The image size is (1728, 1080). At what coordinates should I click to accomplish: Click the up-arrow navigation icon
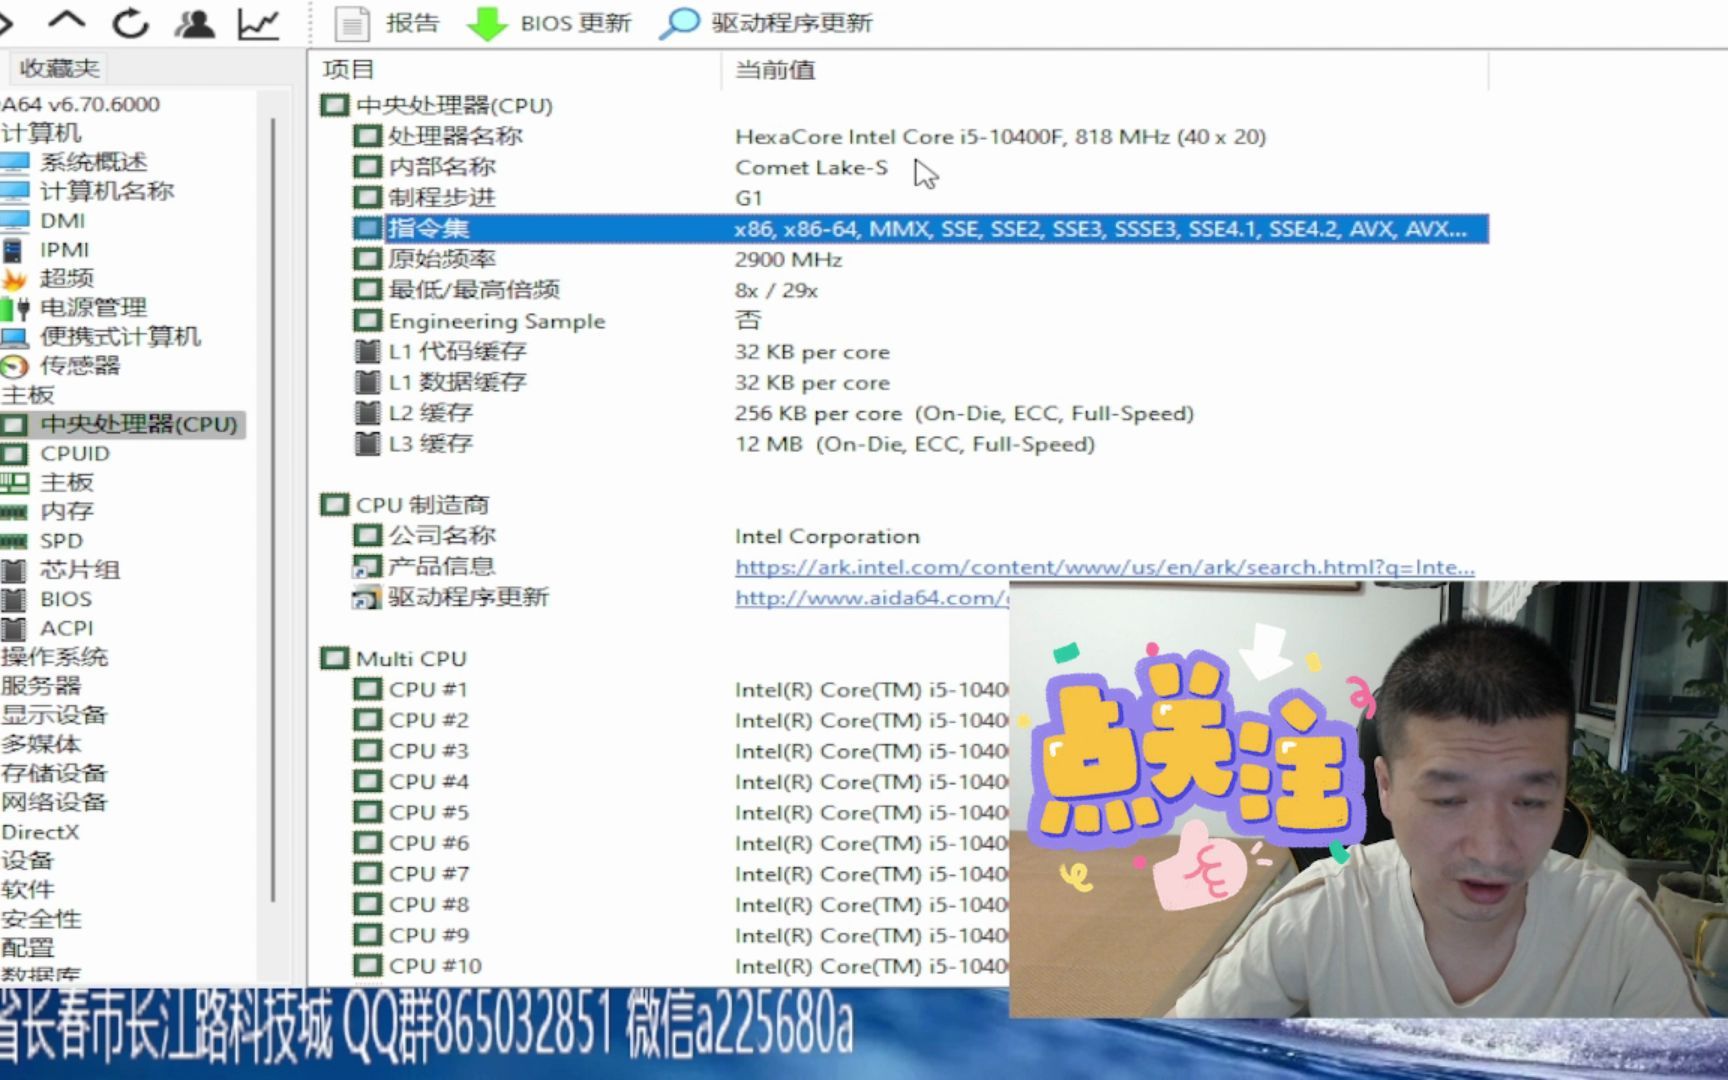click(67, 21)
